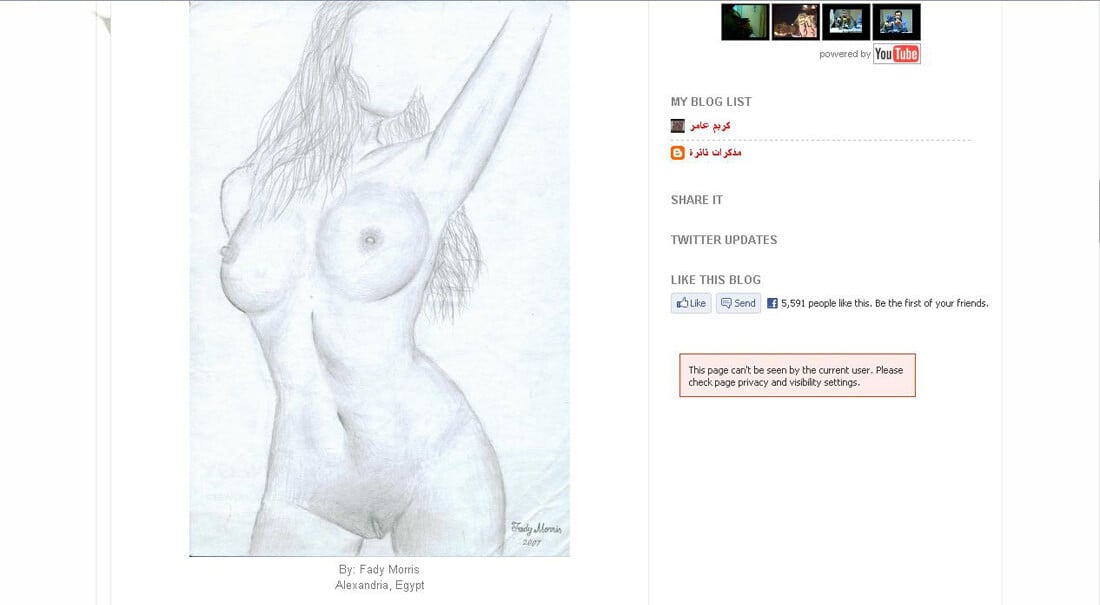Click the thumbs-up icon in the Like button
This screenshot has height=605, width=1100.
[682, 303]
